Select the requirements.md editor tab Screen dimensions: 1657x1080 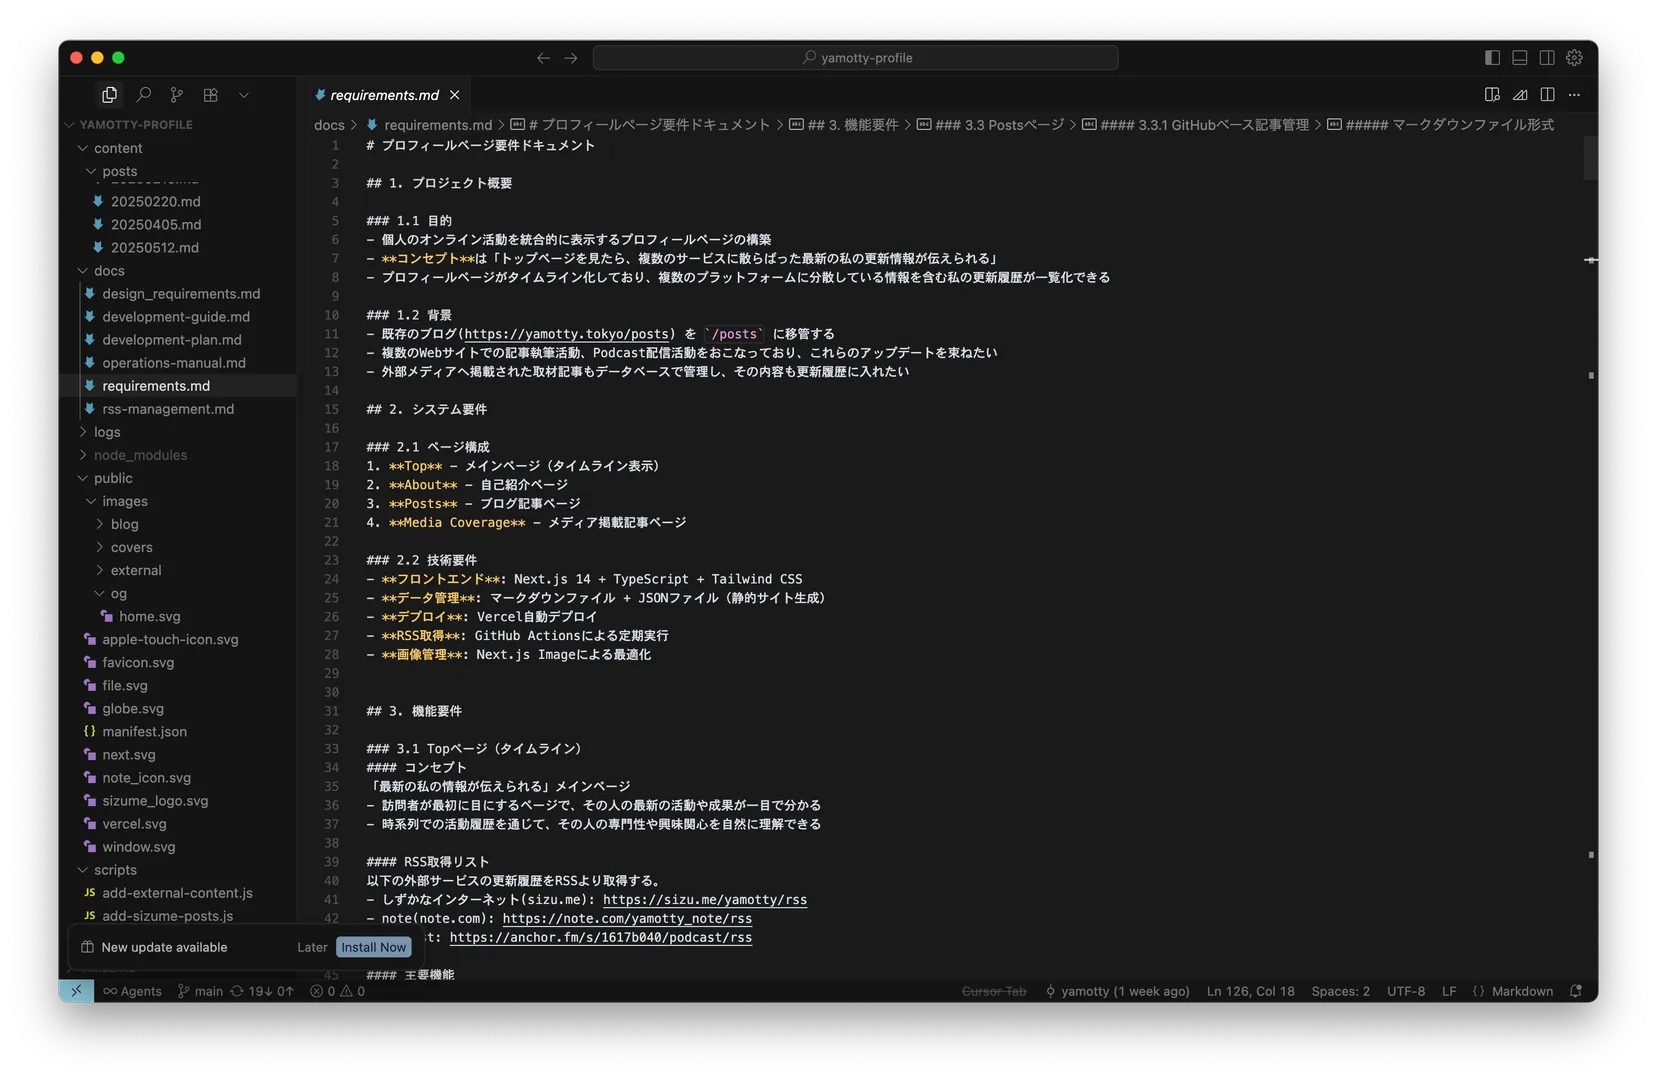tap(384, 95)
